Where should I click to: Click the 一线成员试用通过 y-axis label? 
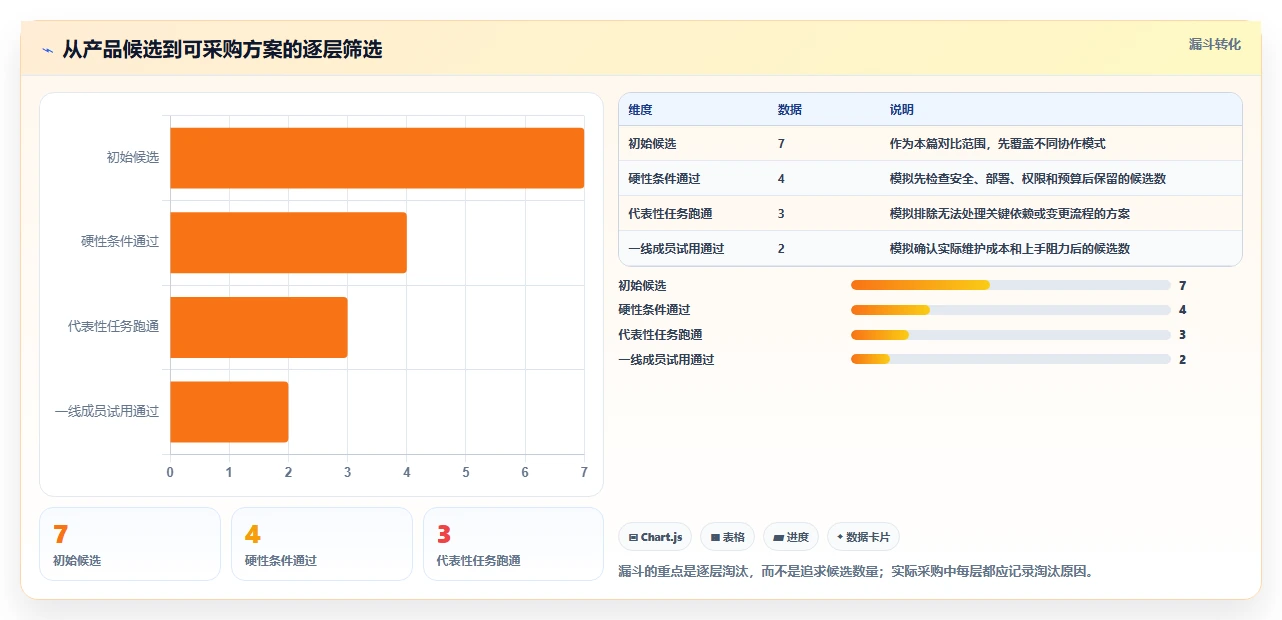pos(107,411)
